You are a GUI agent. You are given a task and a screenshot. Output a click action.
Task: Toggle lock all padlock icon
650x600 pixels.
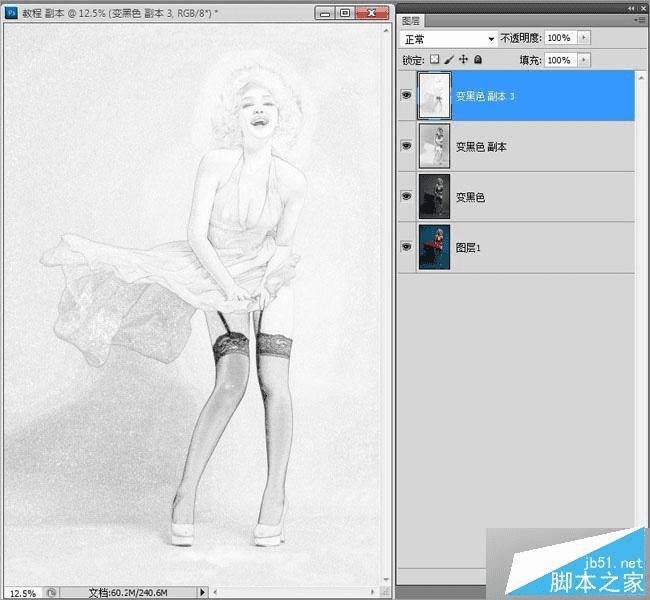pyautogui.click(x=478, y=59)
